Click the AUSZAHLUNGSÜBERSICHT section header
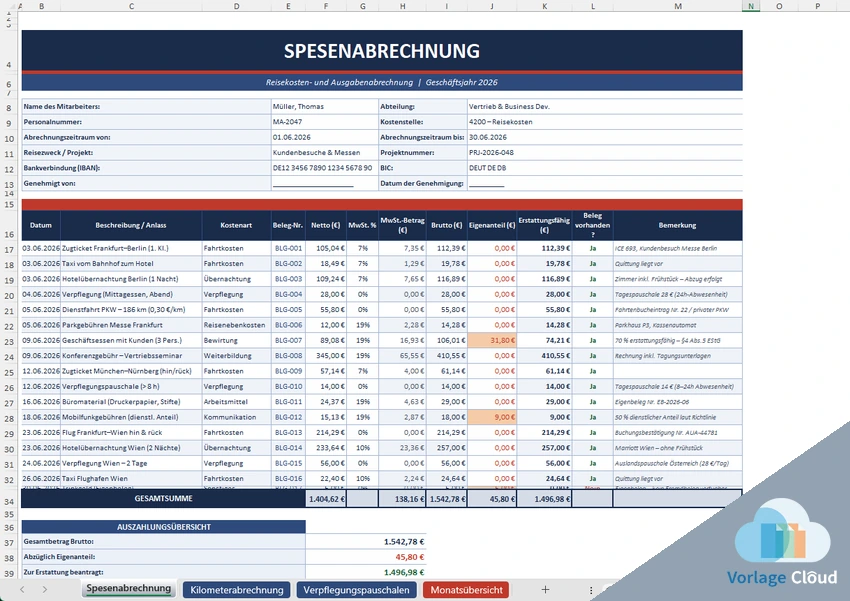This screenshot has width=850, height=601. 164,527
